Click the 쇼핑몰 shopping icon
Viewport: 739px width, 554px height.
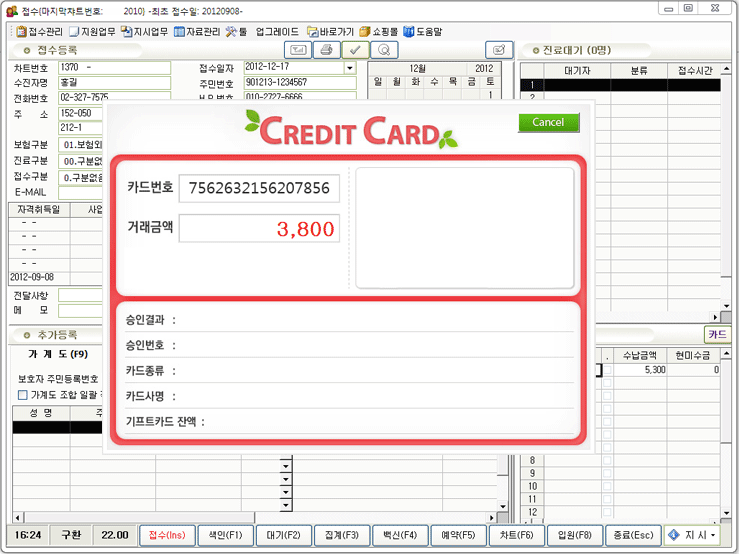(x=378, y=31)
